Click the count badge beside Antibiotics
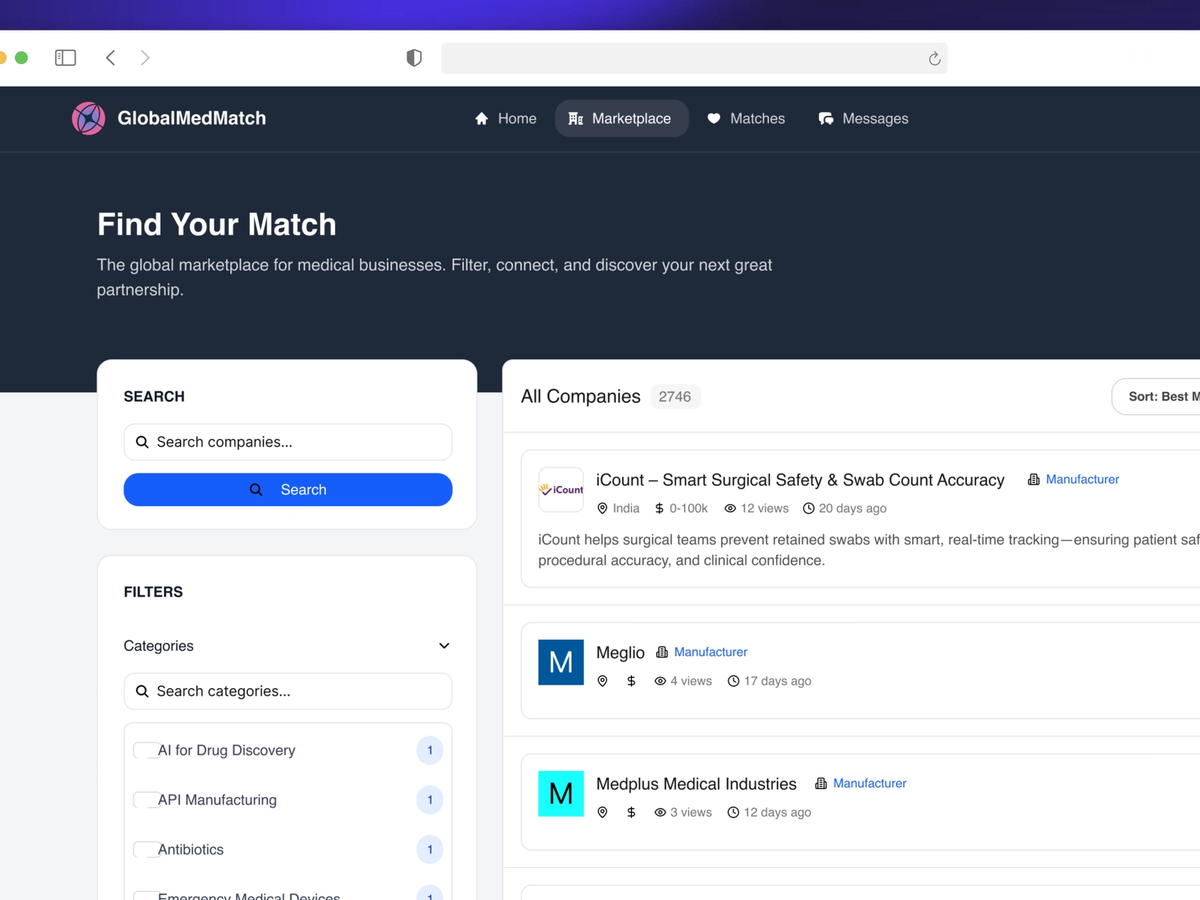Image resolution: width=1200 pixels, height=900 pixels. (430, 849)
